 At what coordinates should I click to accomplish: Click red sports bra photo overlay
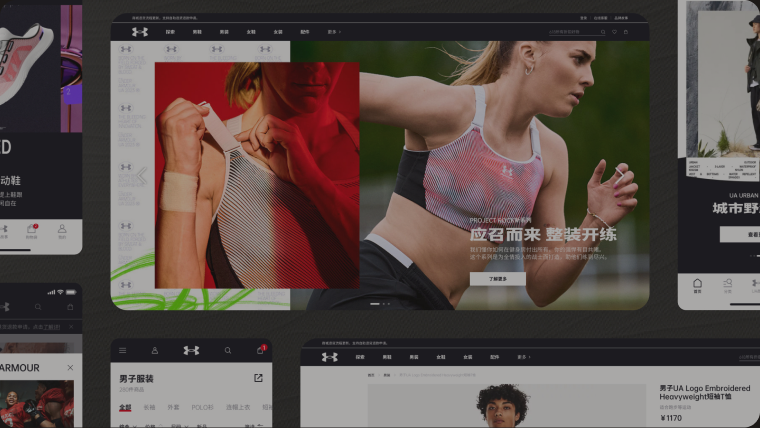(257, 175)
